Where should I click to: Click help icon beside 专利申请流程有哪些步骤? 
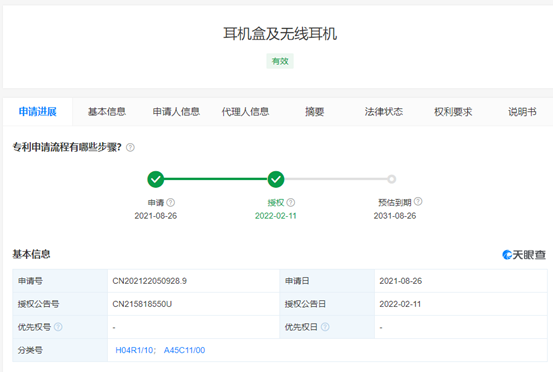pyautogui.click(x=130, y=147)
